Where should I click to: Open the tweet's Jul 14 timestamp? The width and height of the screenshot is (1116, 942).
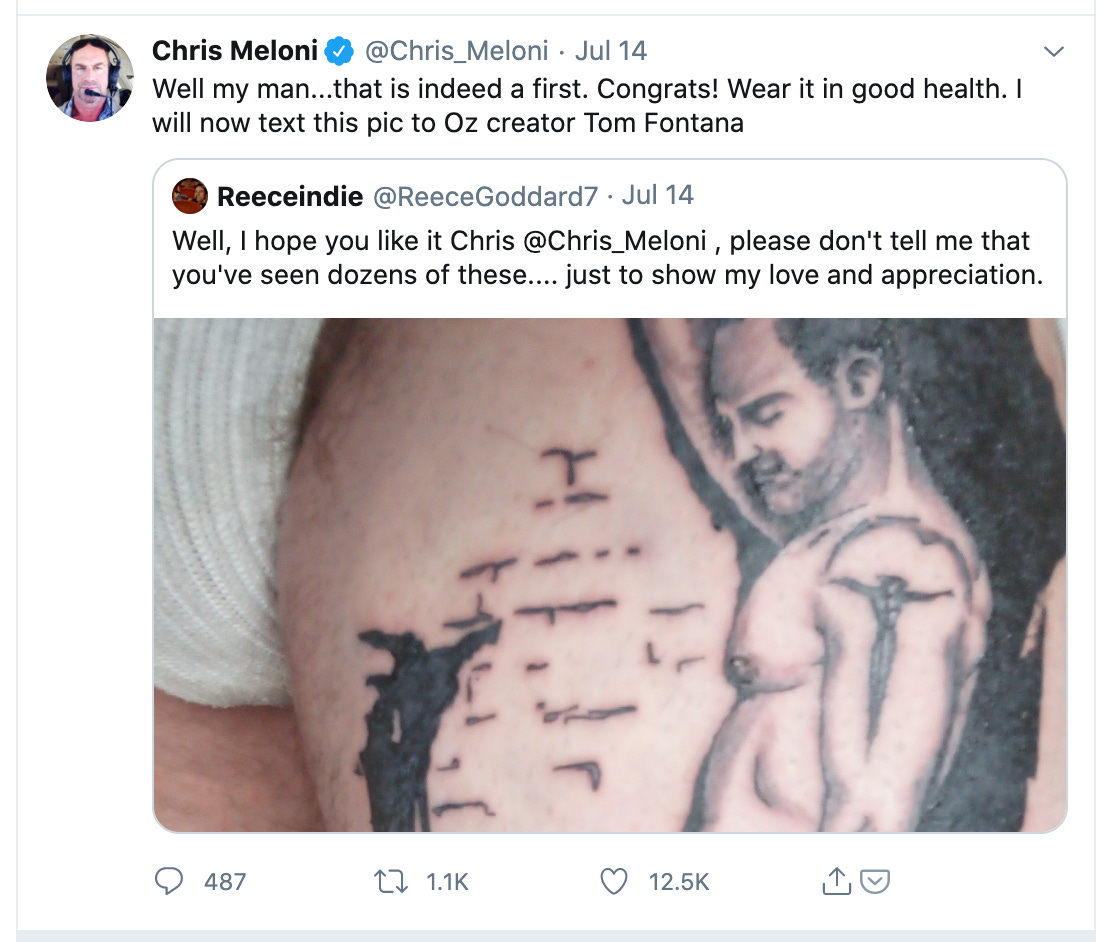pyautogui.click(x=611, y=51)
